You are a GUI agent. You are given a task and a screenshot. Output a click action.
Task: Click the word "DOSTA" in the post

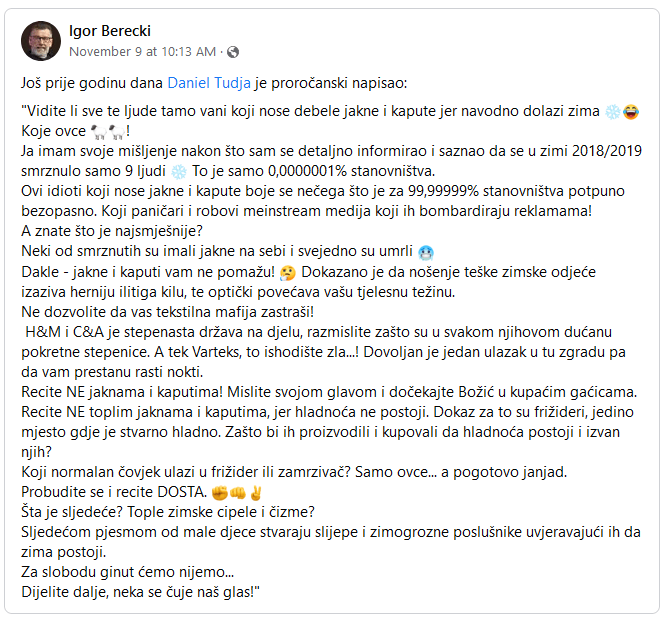click(179, 492)
